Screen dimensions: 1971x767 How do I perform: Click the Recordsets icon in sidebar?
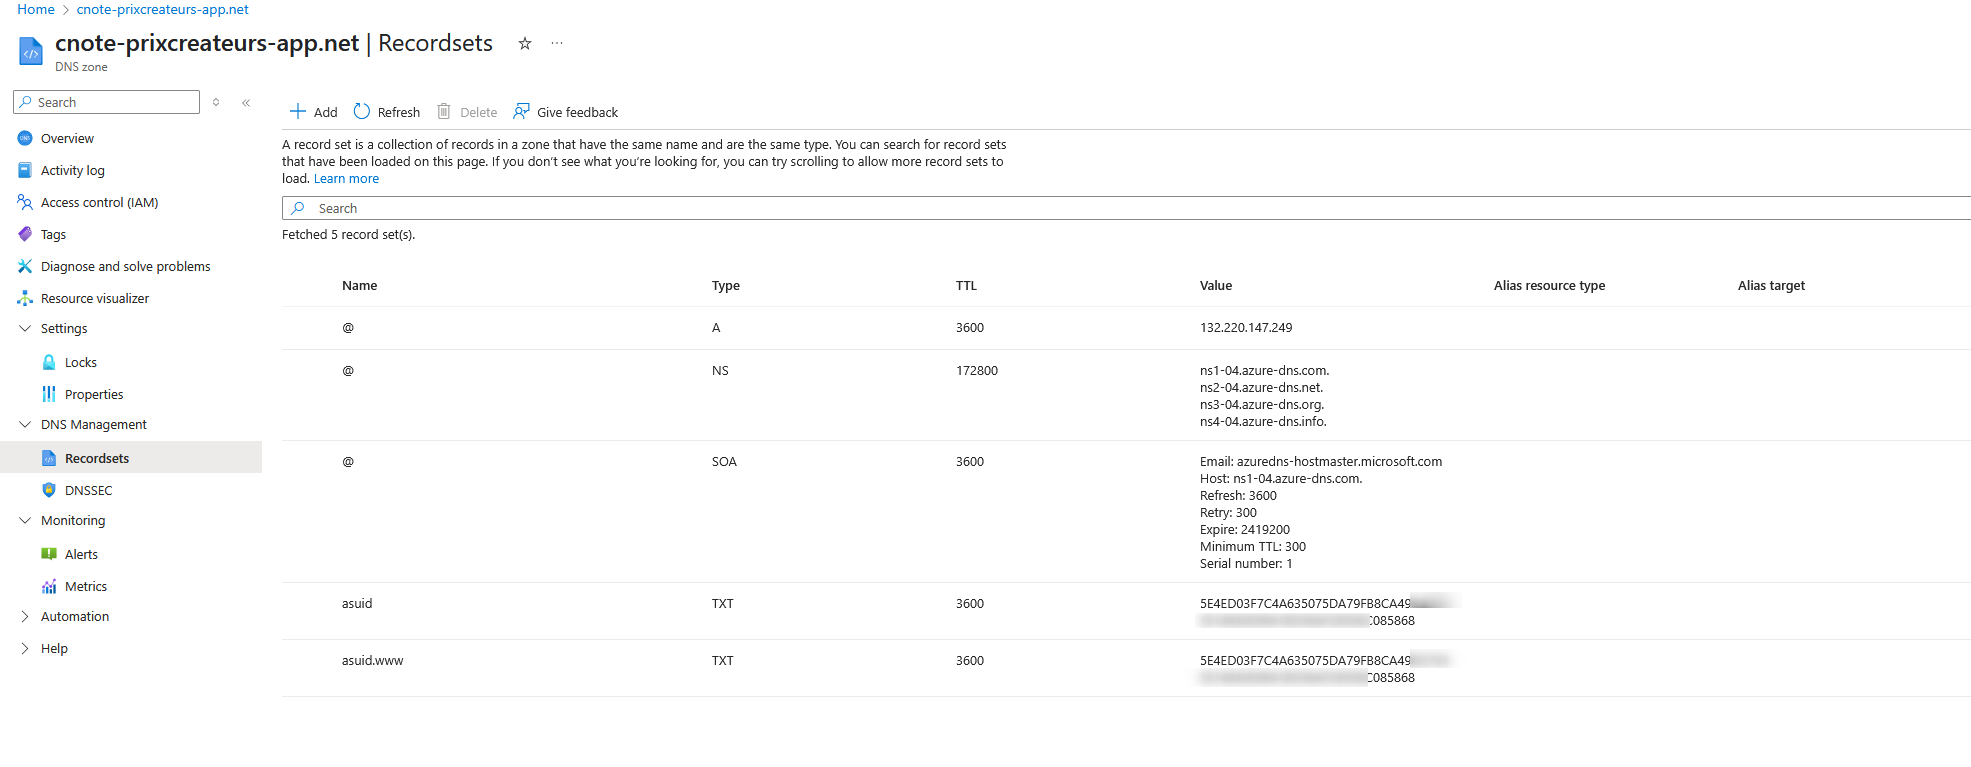click(x=49, y=458)
